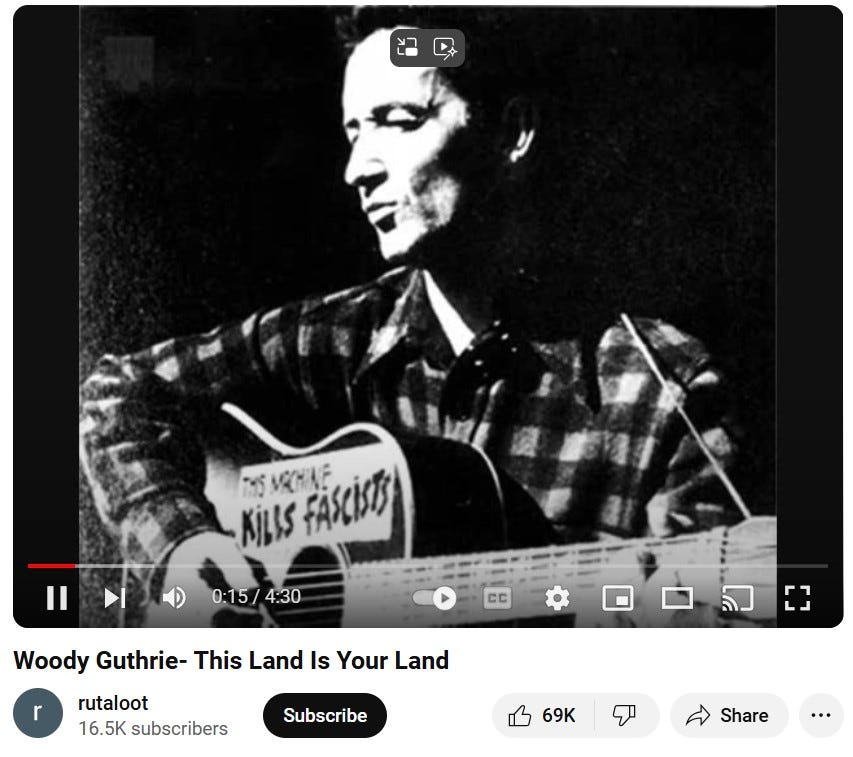Open the more actions ellipsis menu
Screen dimensions: 853x757
click(x=821, y=715)
